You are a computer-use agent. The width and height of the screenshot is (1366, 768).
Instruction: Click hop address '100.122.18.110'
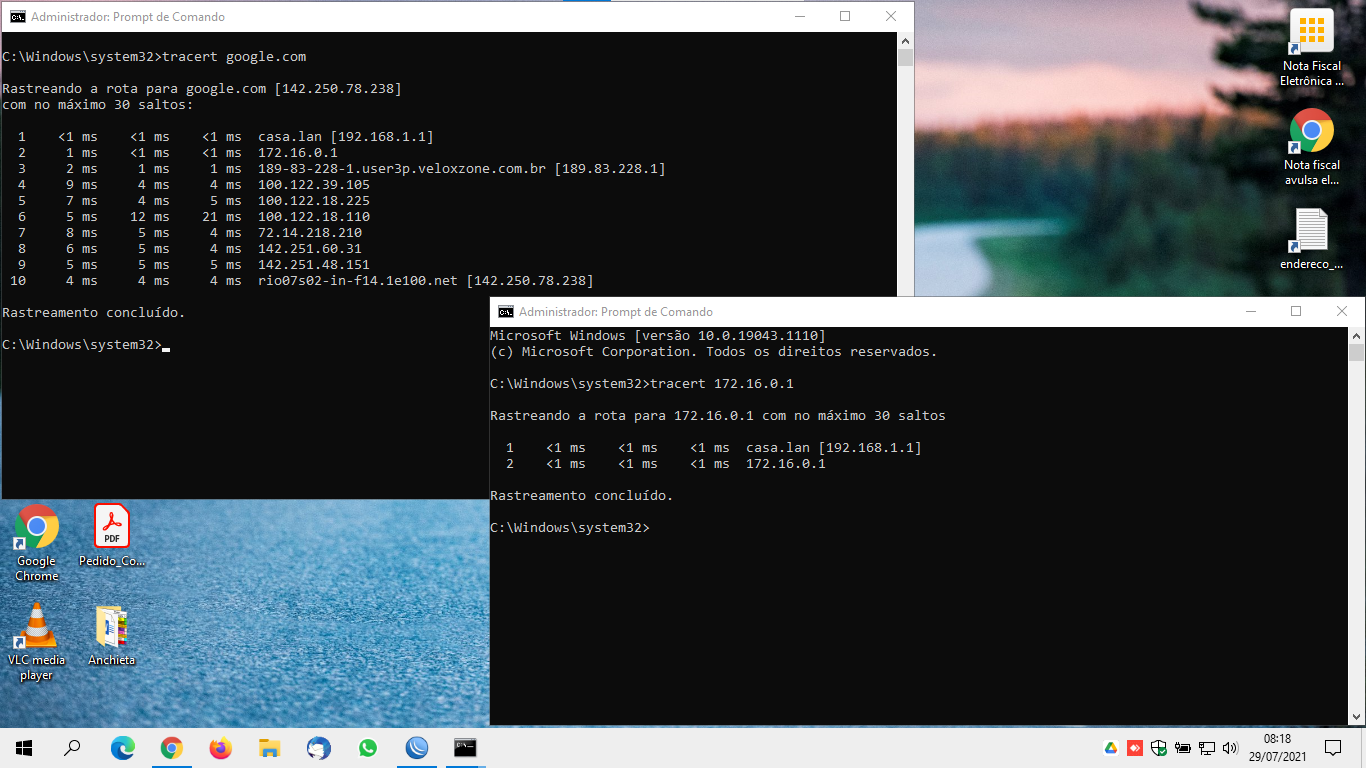[x=314, y=217]
